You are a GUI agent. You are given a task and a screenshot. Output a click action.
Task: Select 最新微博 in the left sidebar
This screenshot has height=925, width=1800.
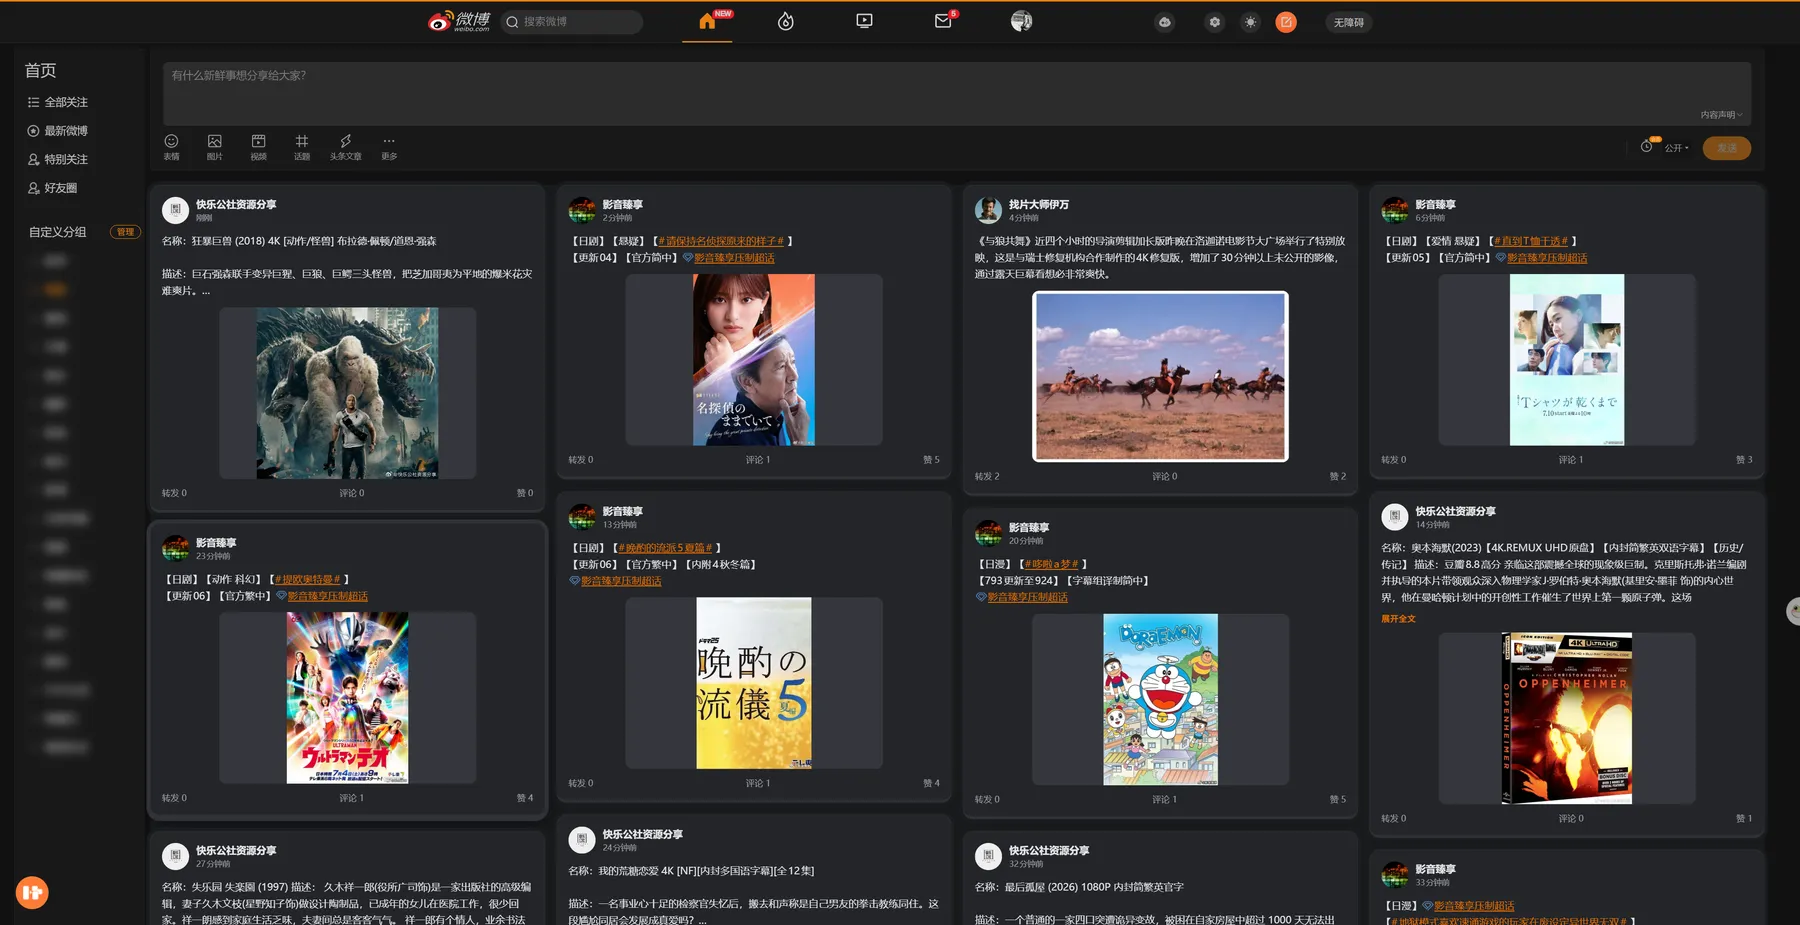(58, 131)
